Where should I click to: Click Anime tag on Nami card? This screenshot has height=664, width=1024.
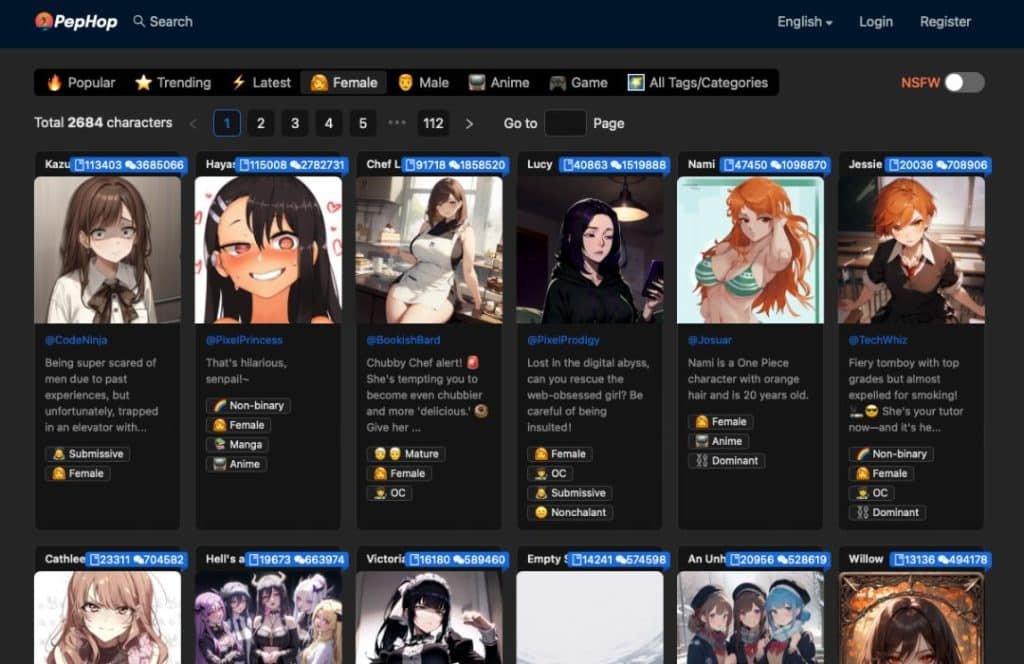pos(718,441)
